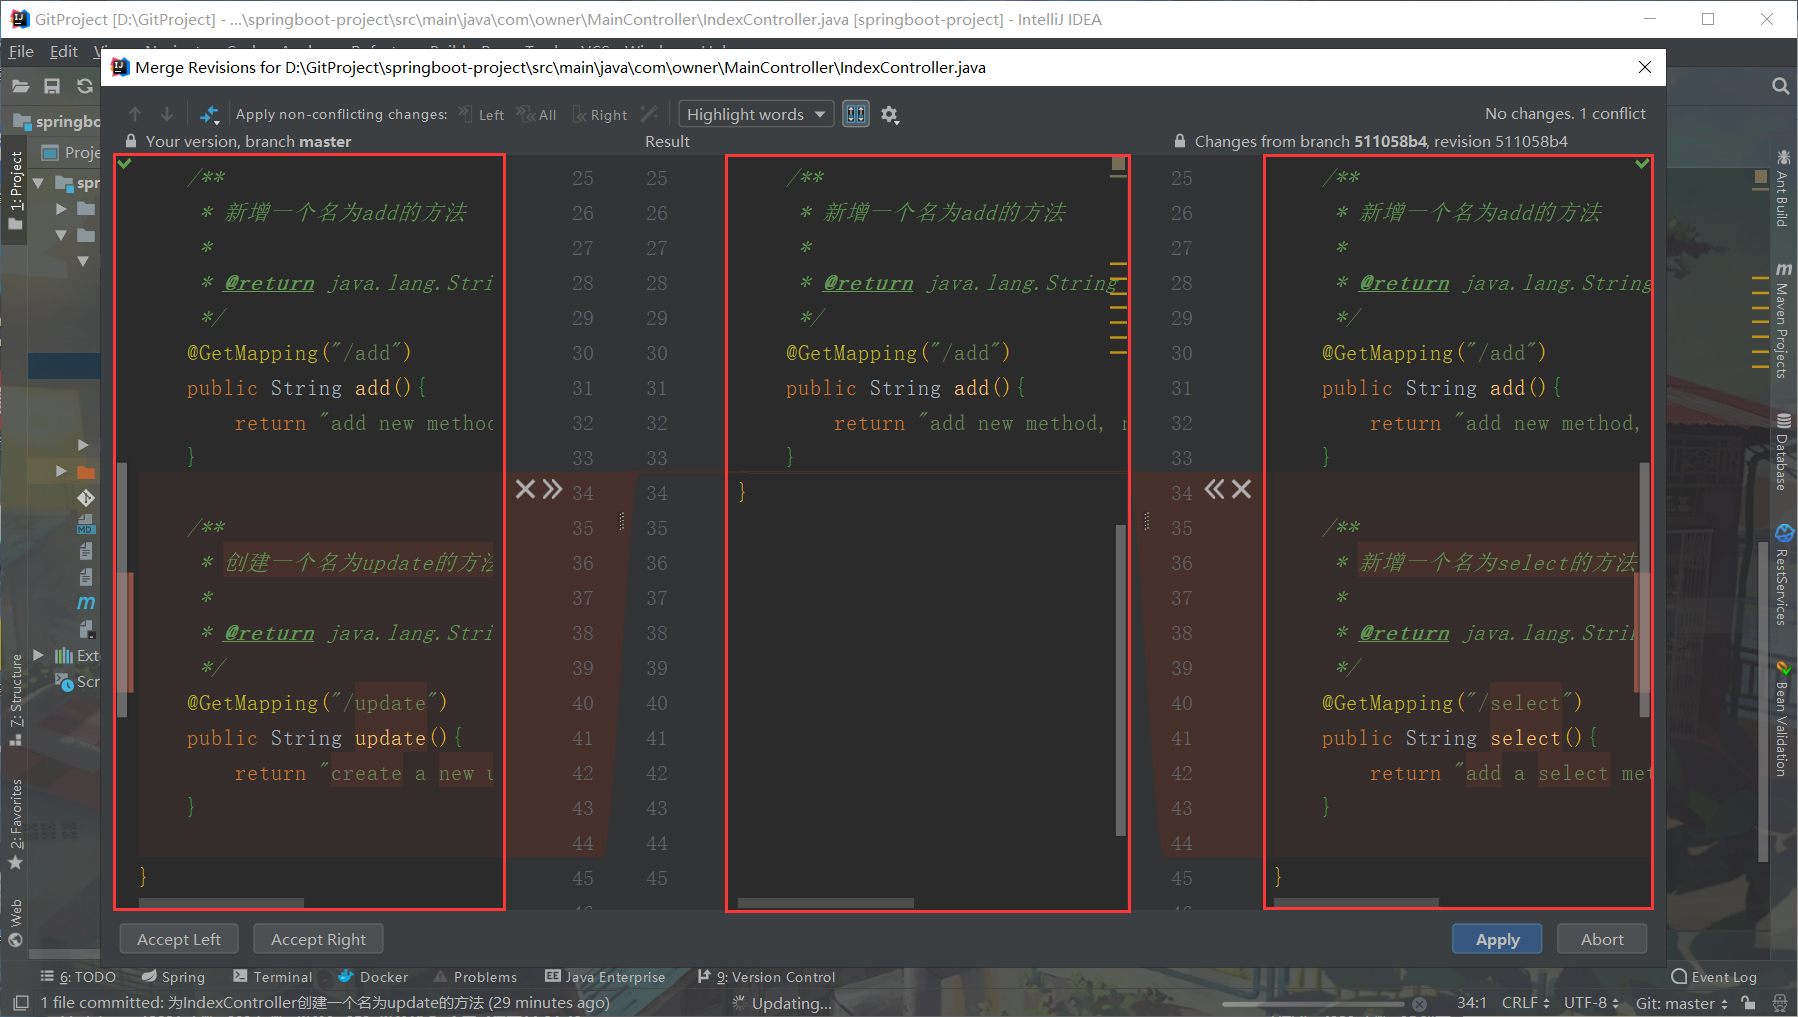Switch to the Terminal tab
The image size is (1798, 1017).
click(x=273, y=976)
